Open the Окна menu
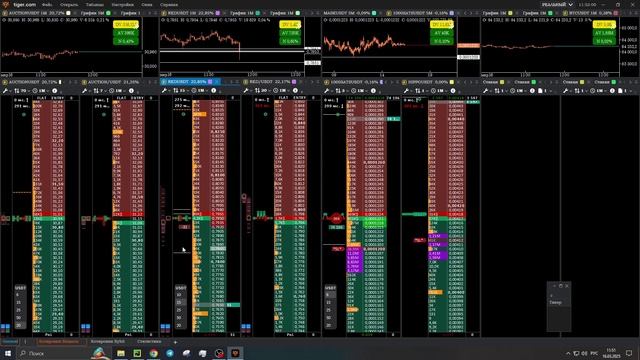The height and width of the screenshot is (360, 640). (x=147, y=4)
